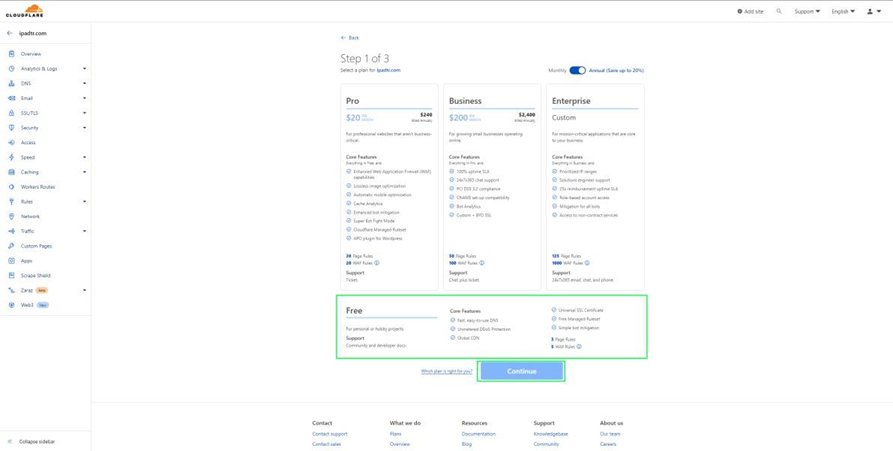Click the Add site button in the header

[x=750, y=11]
